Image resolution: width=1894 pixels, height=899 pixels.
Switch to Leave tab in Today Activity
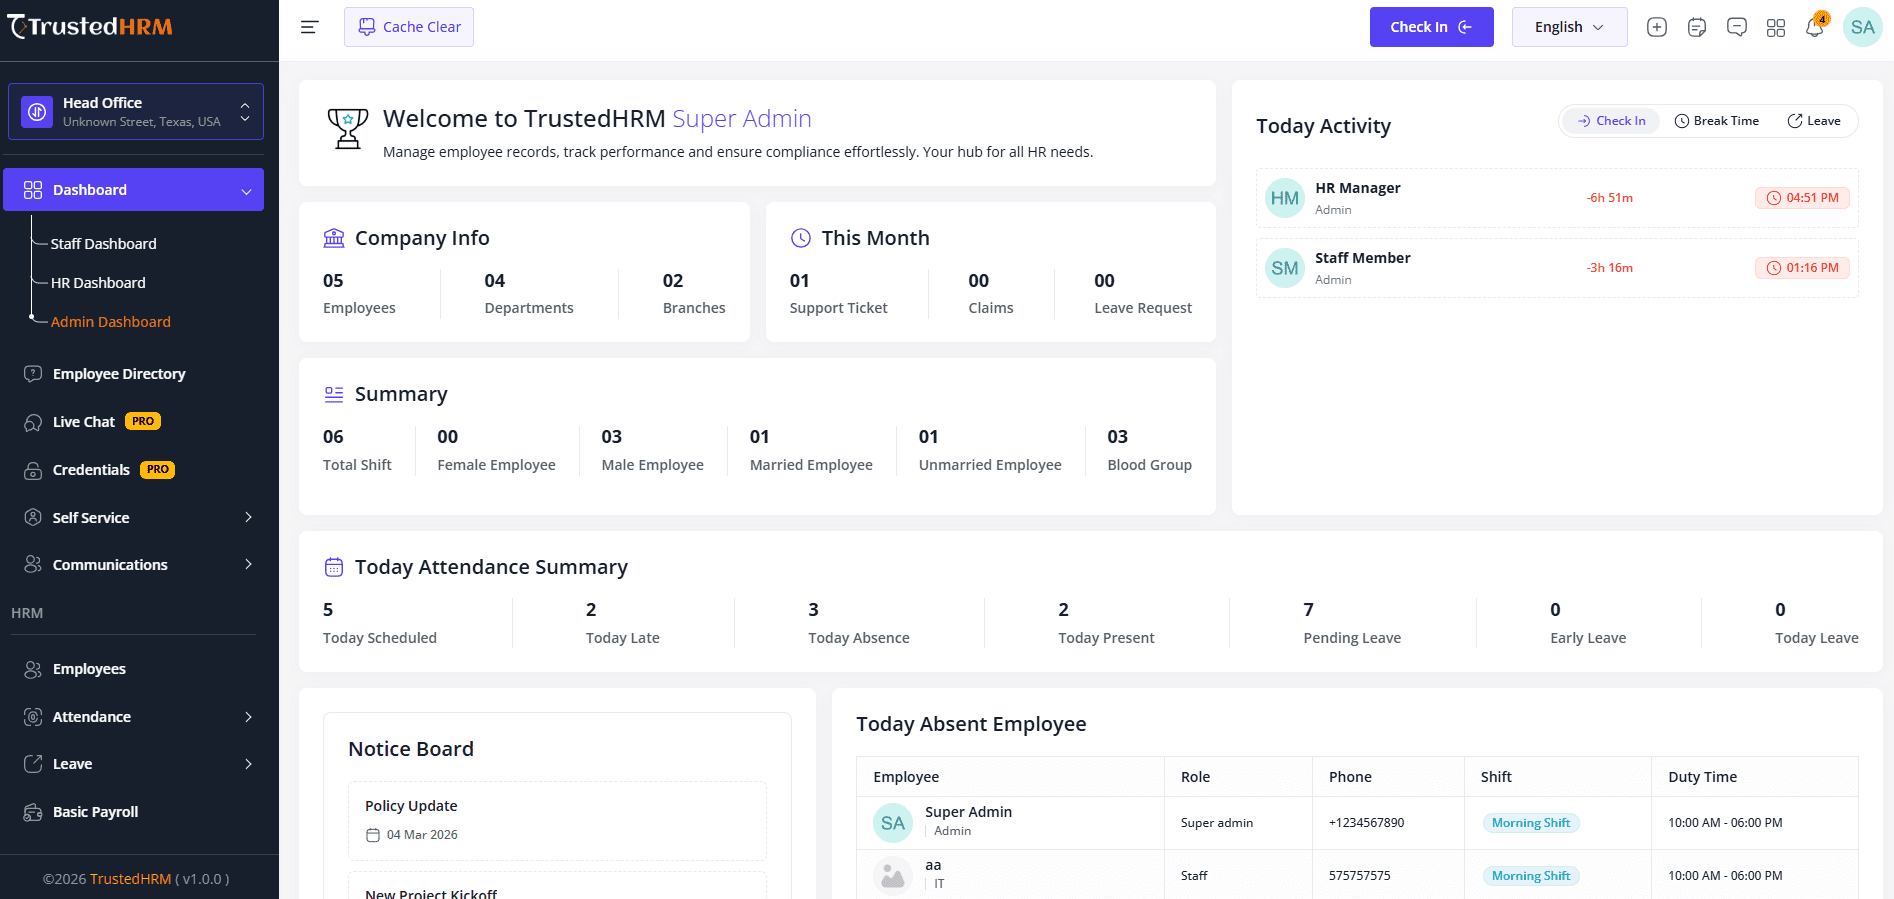coord(1814,121)
